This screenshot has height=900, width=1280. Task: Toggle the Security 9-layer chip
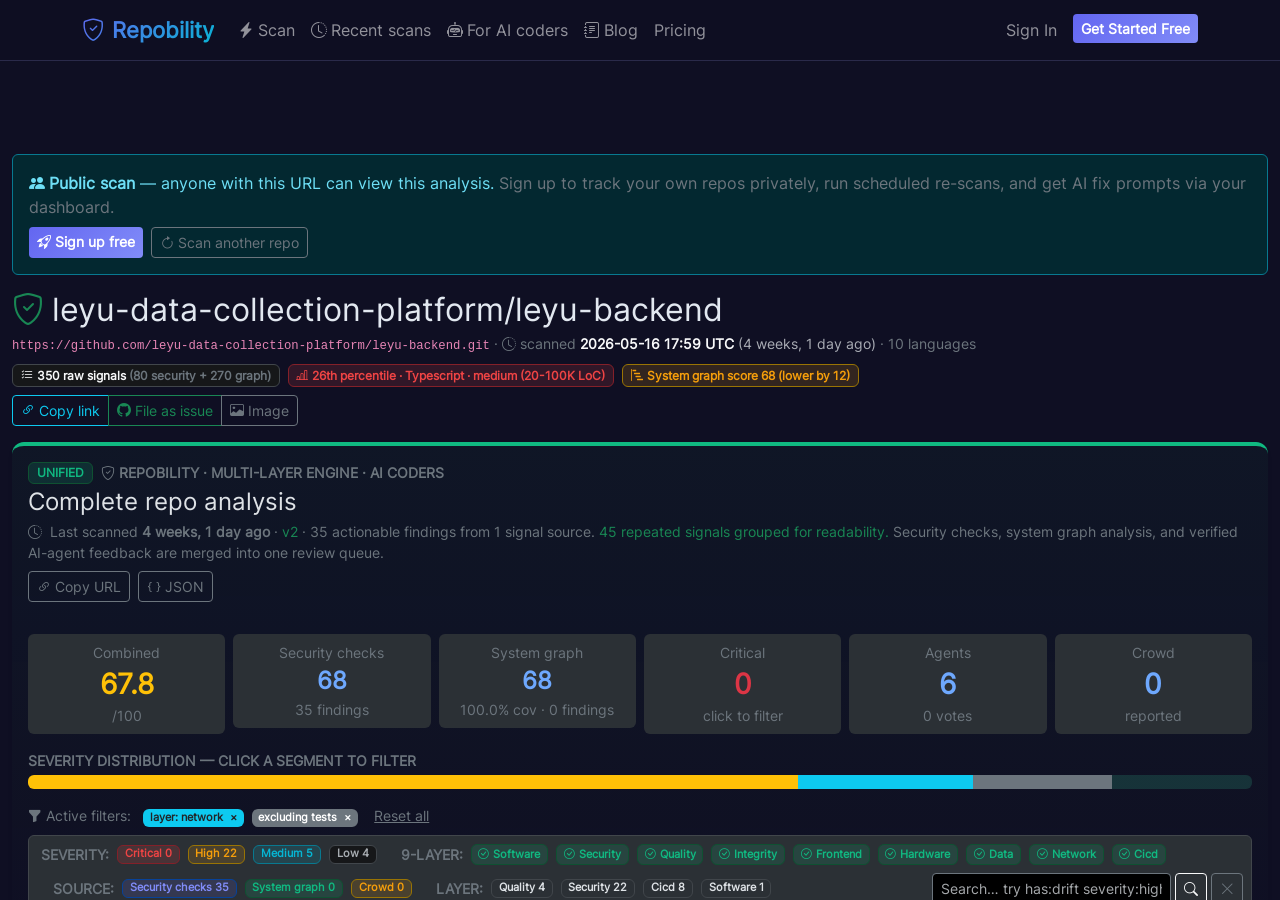point(593,854)
